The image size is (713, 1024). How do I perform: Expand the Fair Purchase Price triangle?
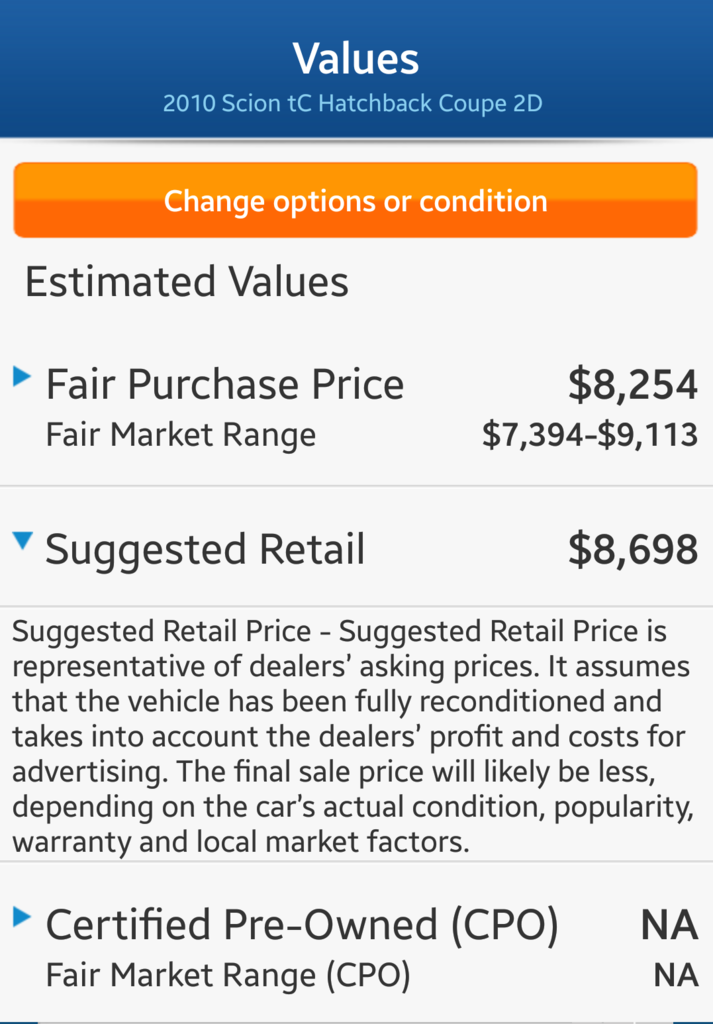point(22,377)
